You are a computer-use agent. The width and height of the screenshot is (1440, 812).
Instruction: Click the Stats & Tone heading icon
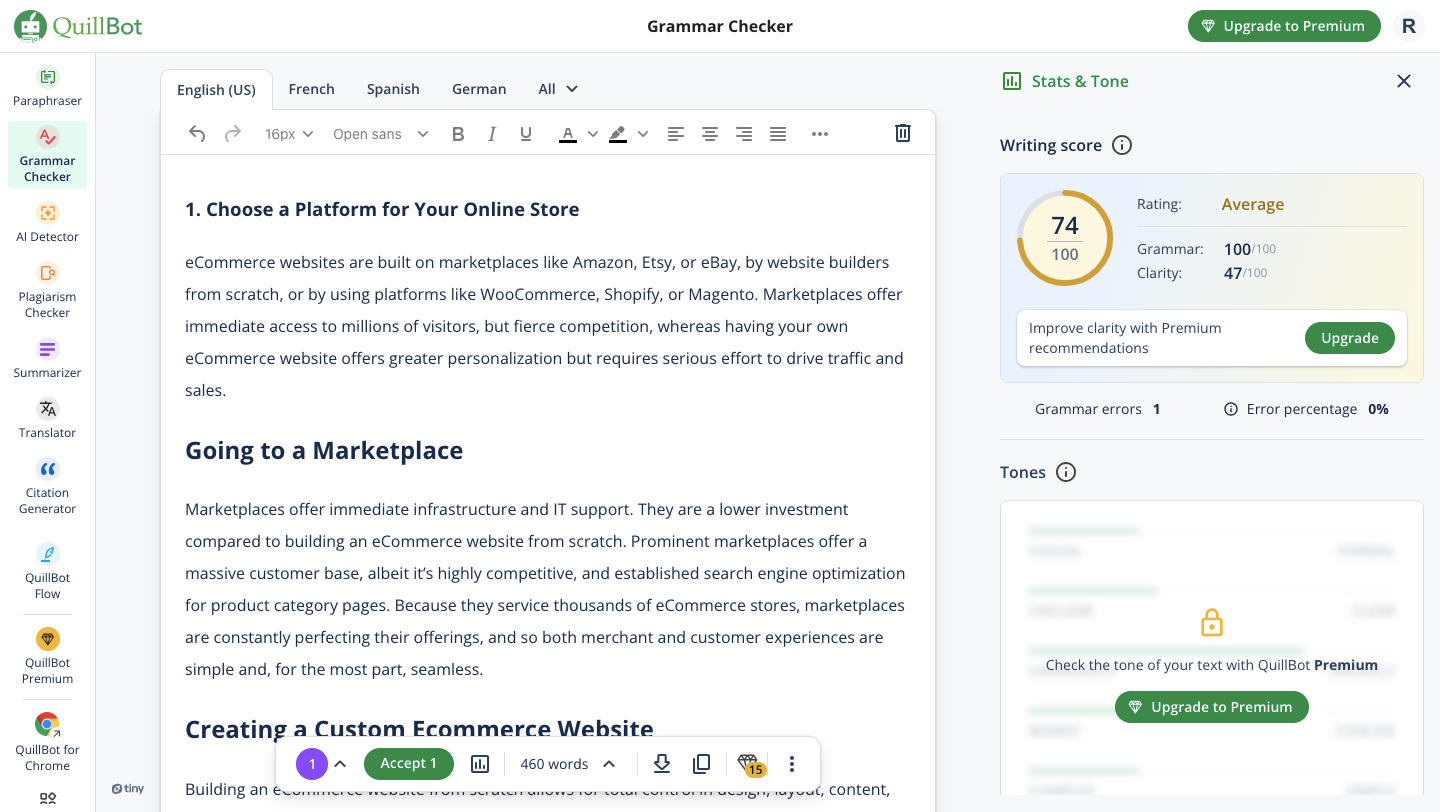coord(1012,81)
